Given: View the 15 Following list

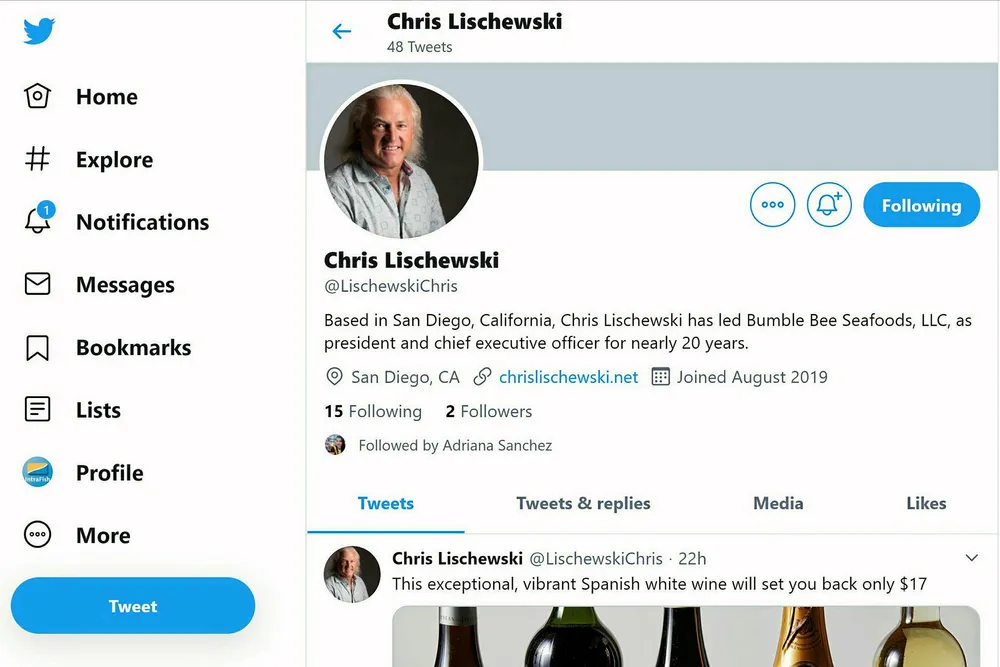Looking at the screenshot, I should coord(373,411).
